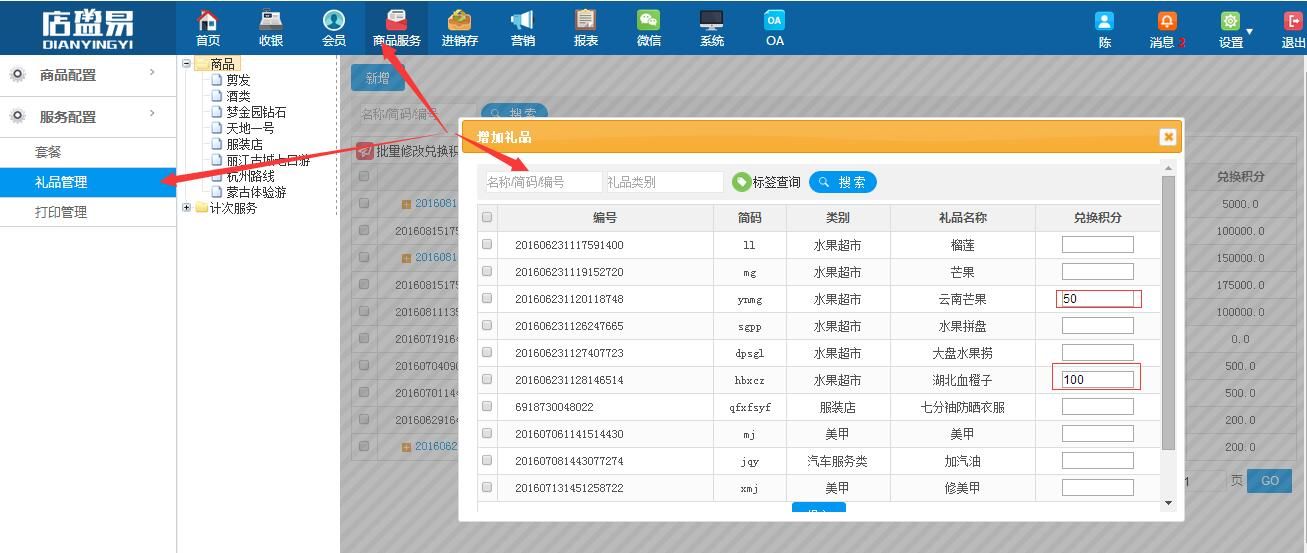Select 套餐 in the sidebar
This screenshot has height=553, width=1307.
coord(88,152)
